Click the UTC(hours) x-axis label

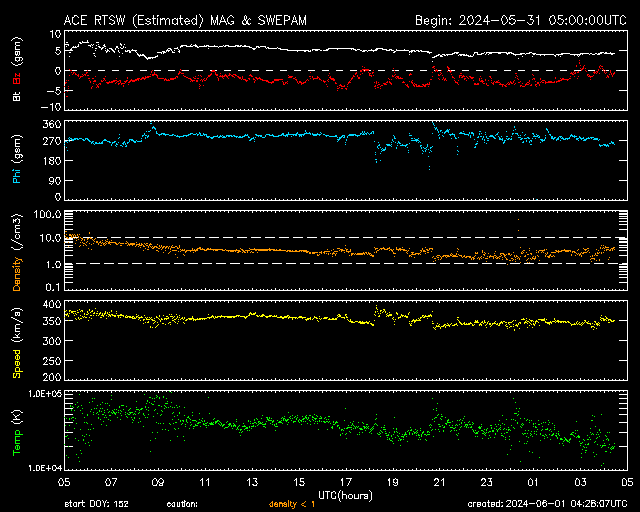(x=345, y=494)
